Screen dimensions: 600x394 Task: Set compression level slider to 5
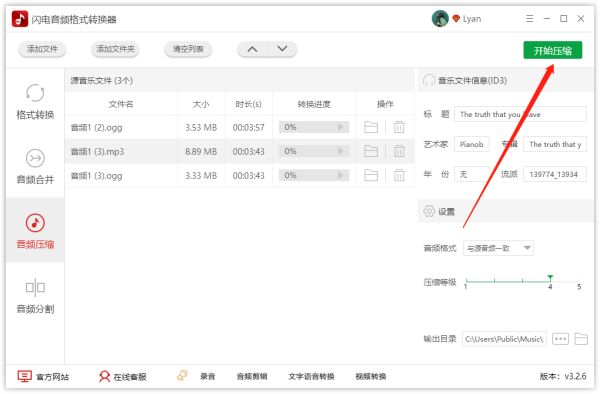coord(578,281)
